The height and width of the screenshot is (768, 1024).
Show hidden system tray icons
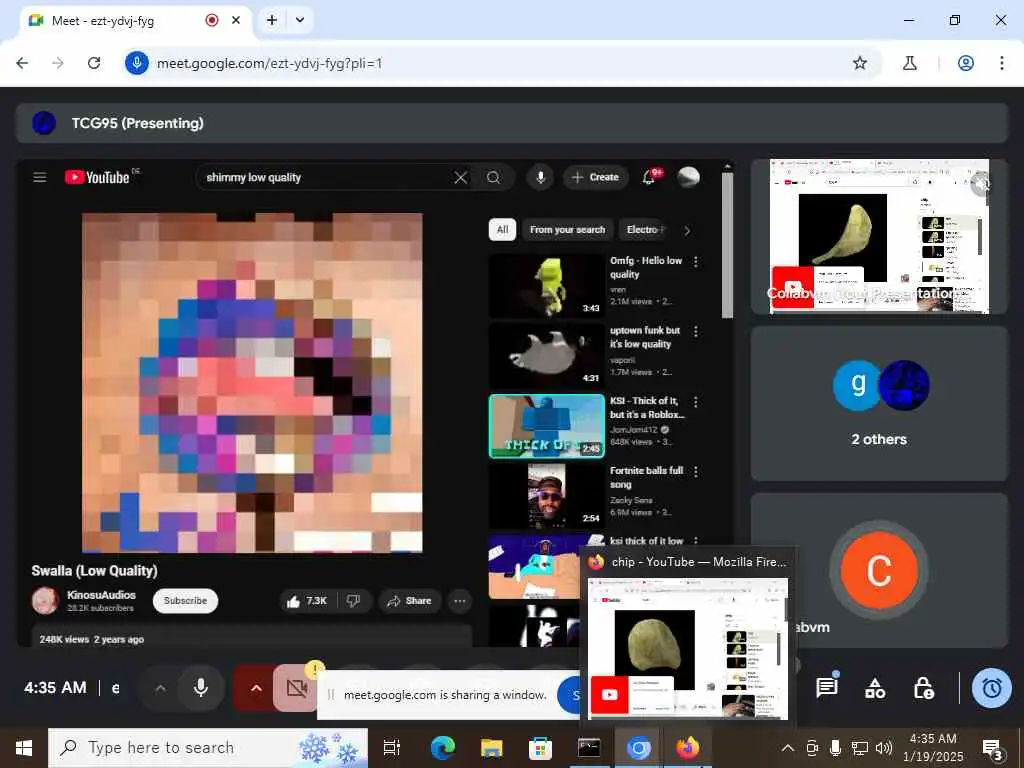pos(788,748)
